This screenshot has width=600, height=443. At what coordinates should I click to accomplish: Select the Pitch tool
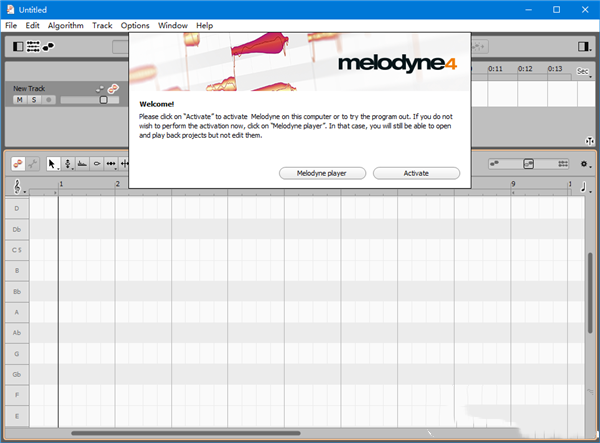pos(67,163)
